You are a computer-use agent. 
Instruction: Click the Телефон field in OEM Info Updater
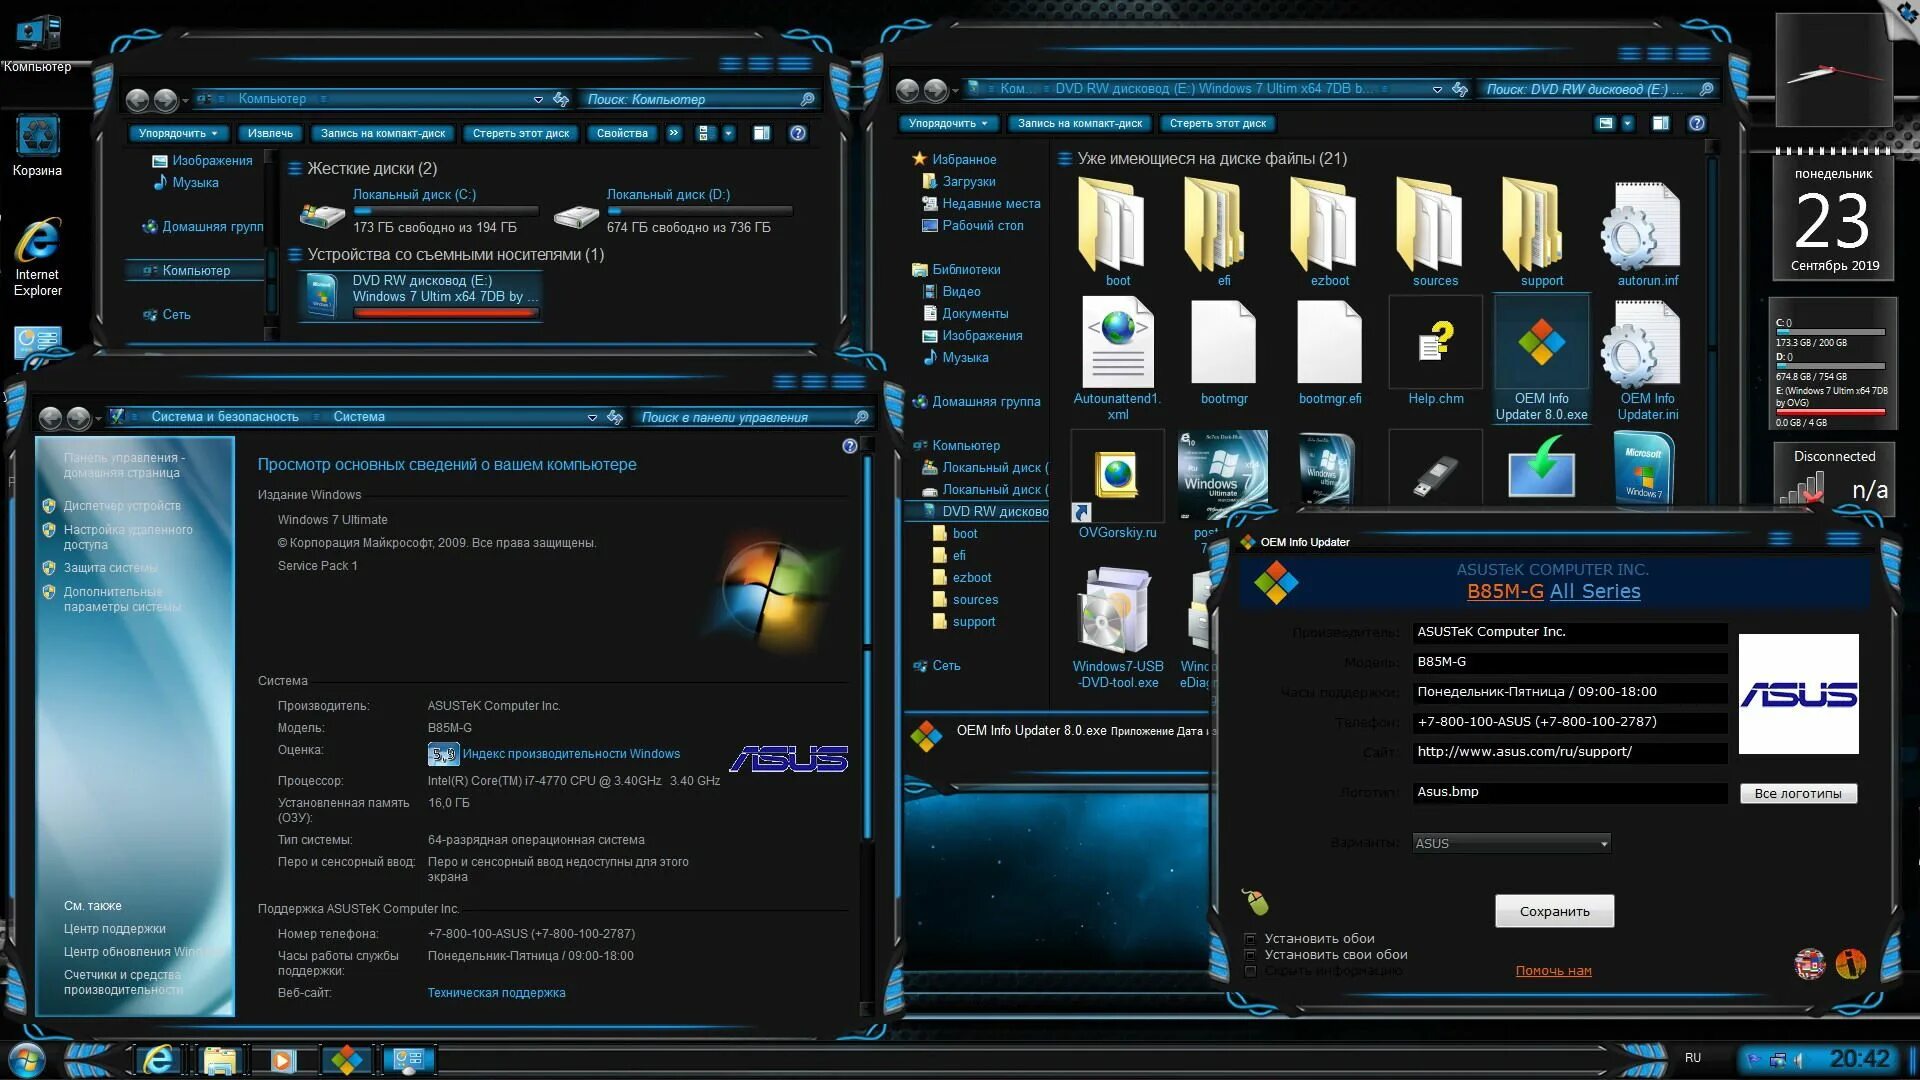coord(1570,722)
